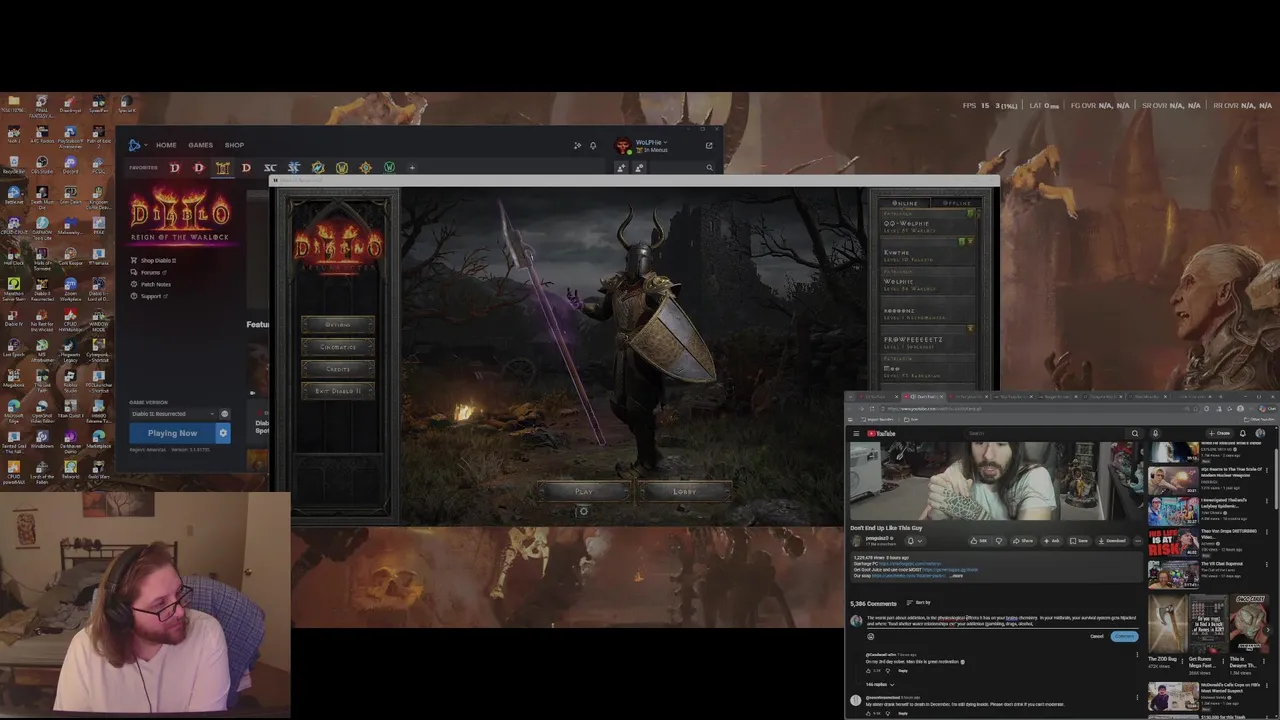The width and height of the screenshot is (1280, 720).
Task: Expand video description with ...more
Action: pyautogui.click(x=957, y=576)
